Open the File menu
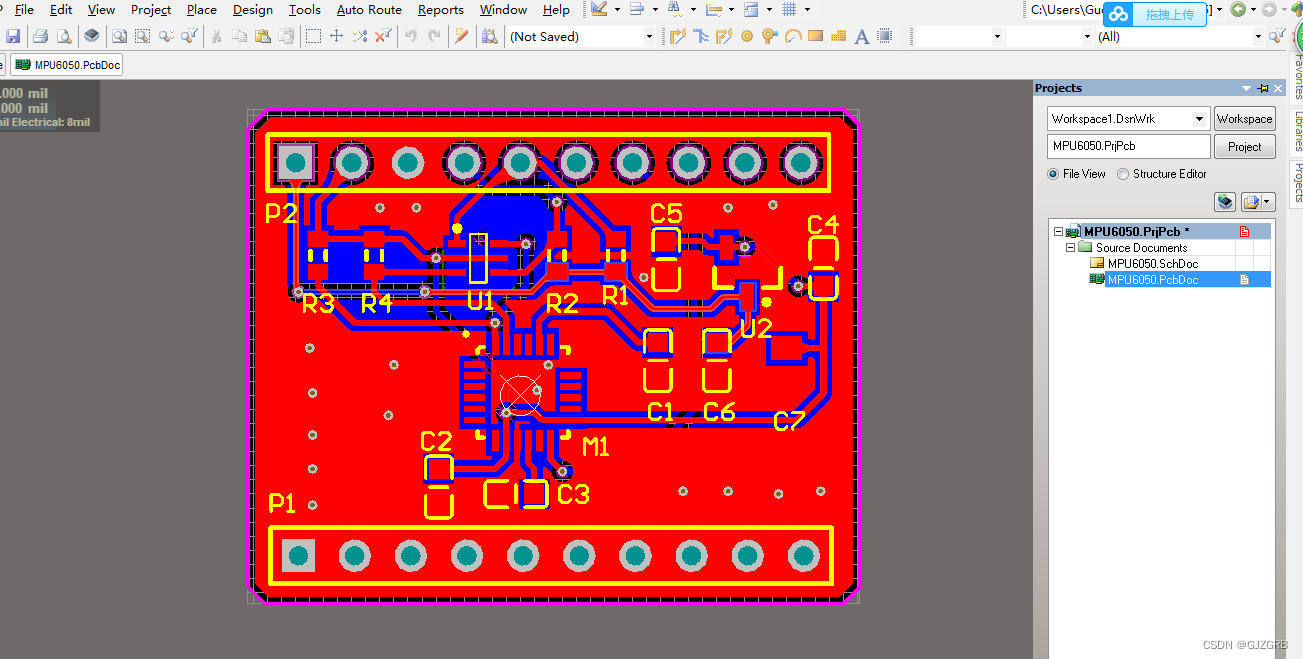1303x659 pixels. 24,10
